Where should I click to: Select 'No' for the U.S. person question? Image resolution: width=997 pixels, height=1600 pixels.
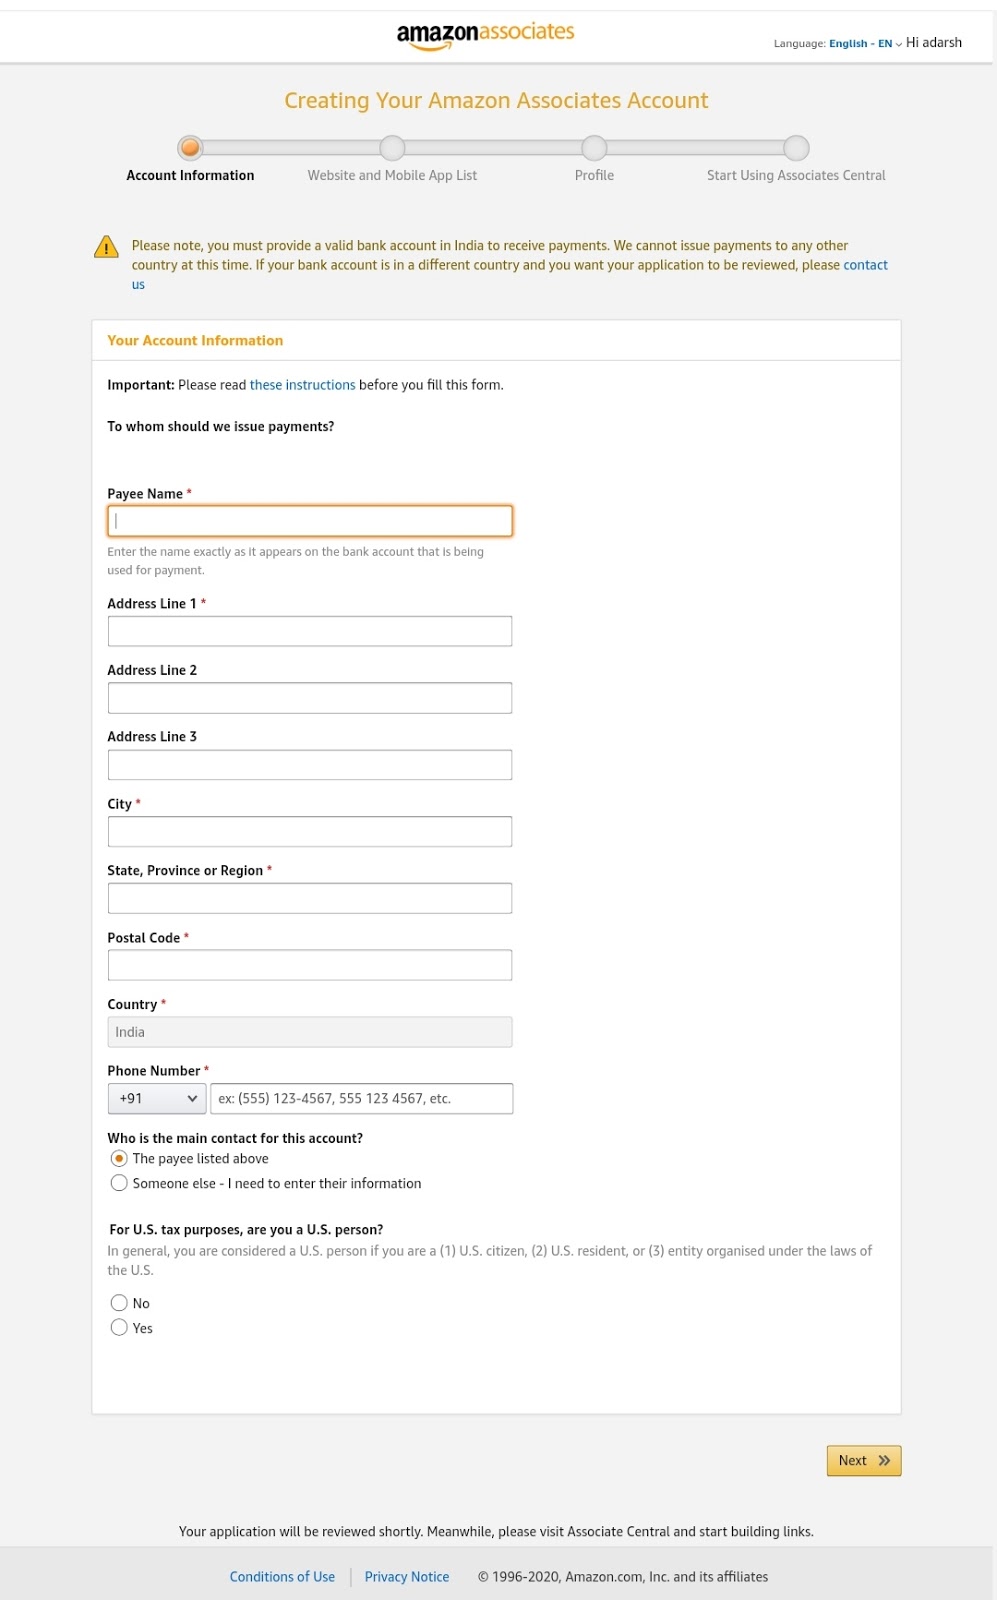[x=119, y=1302]
